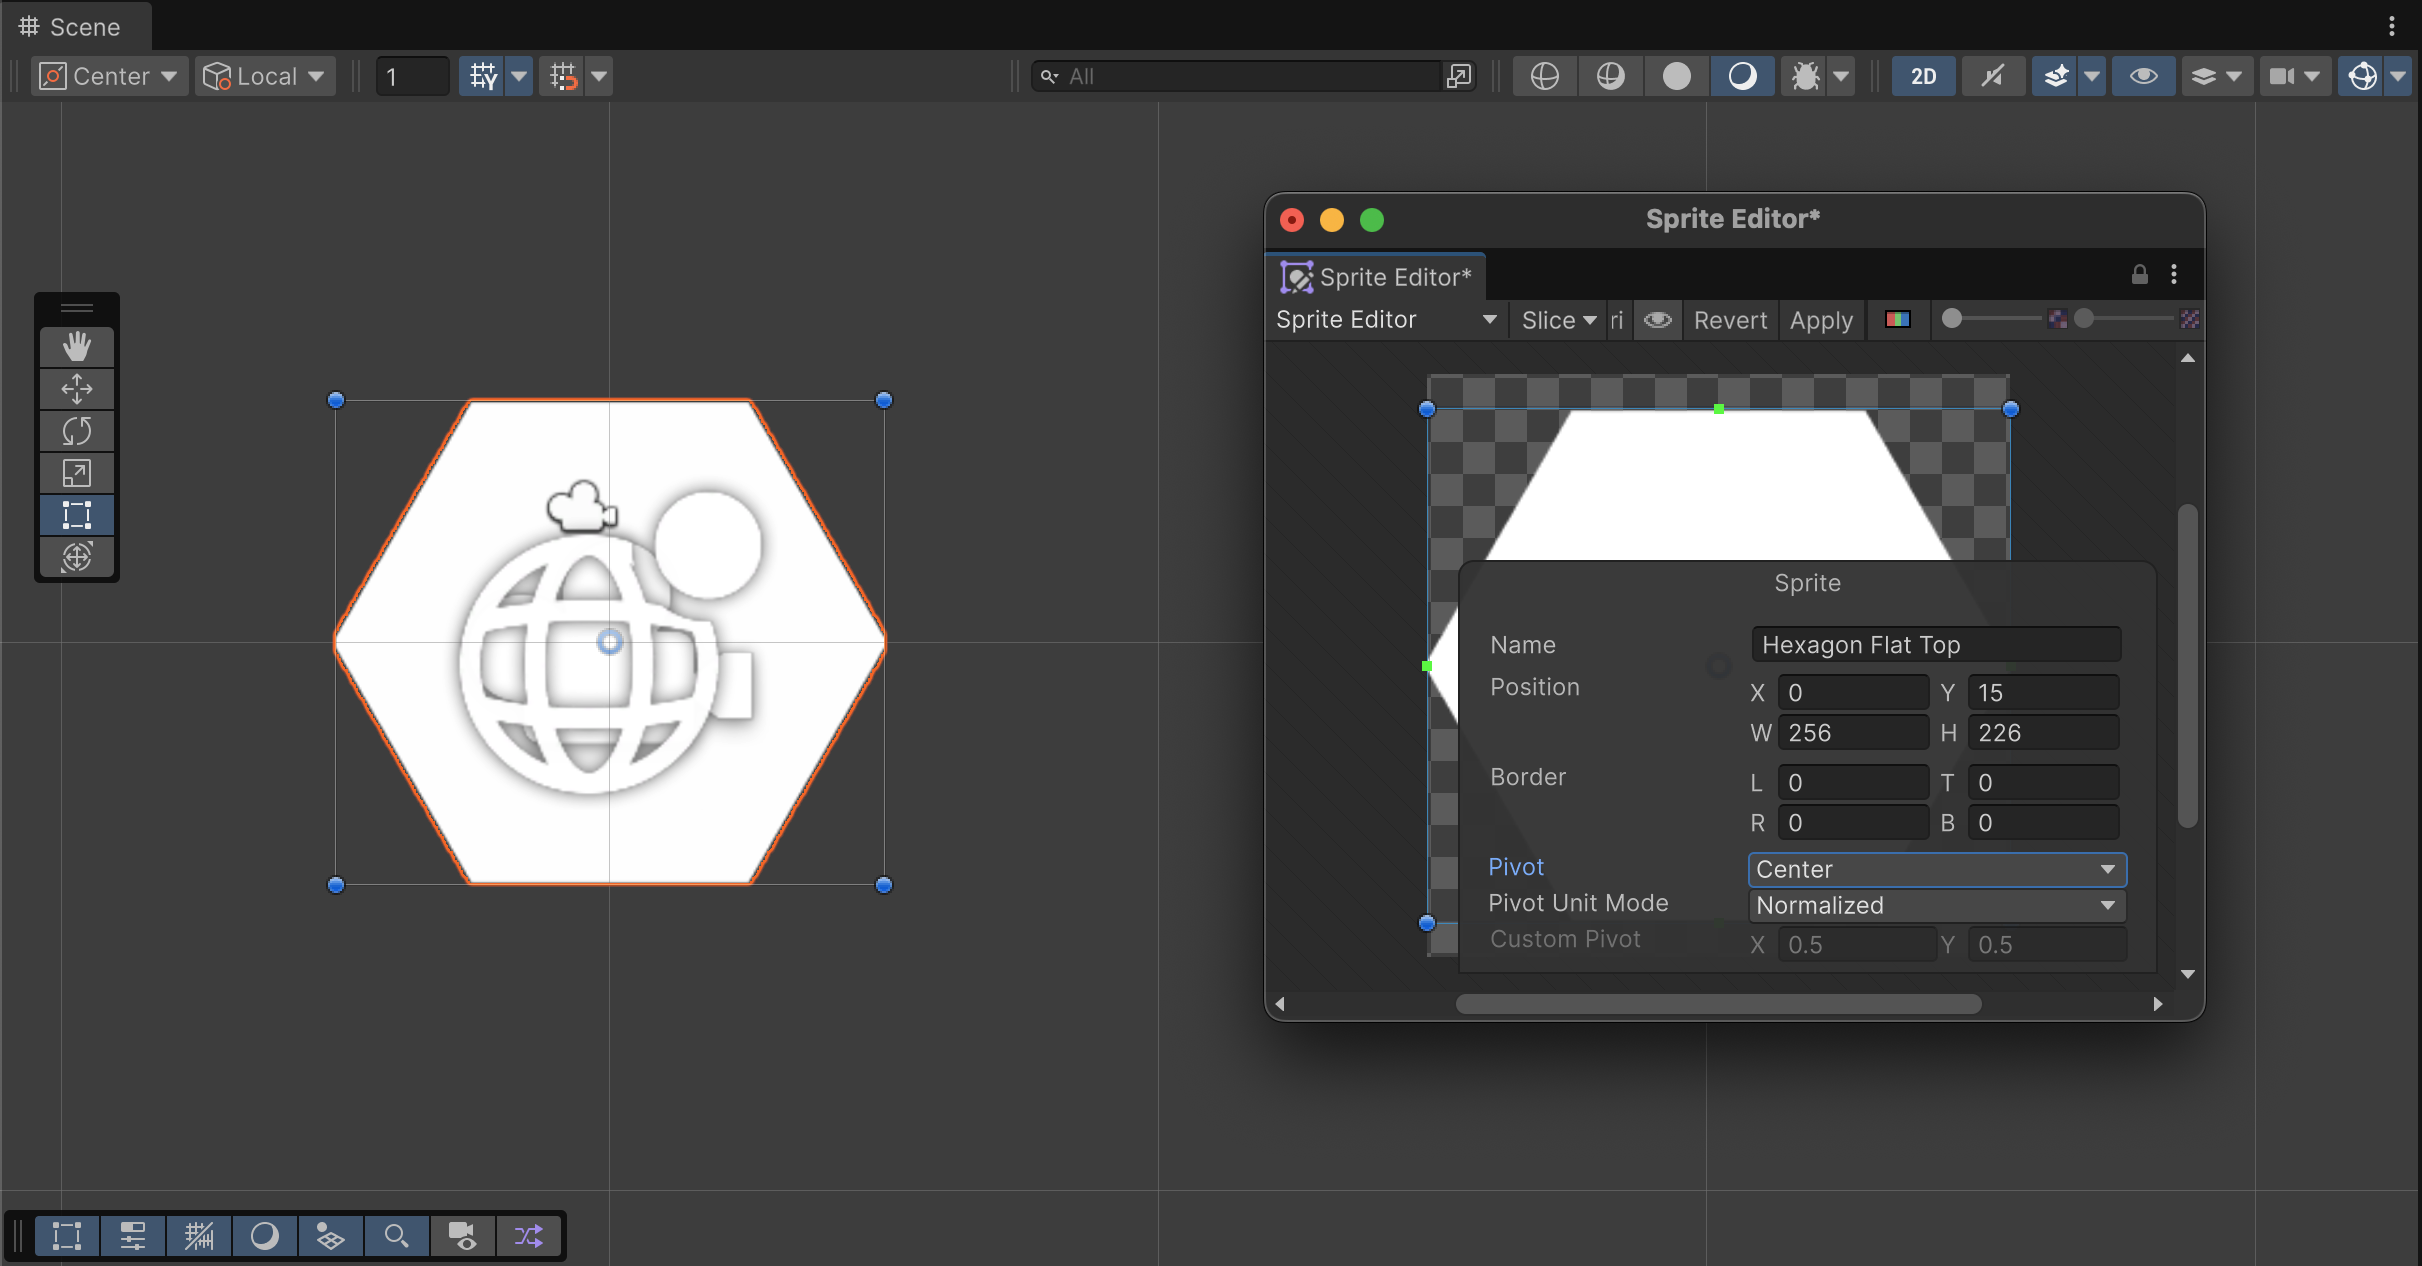Select the Move tool
This screenshot has height=1266, width=2422.
tap(77, 389)
